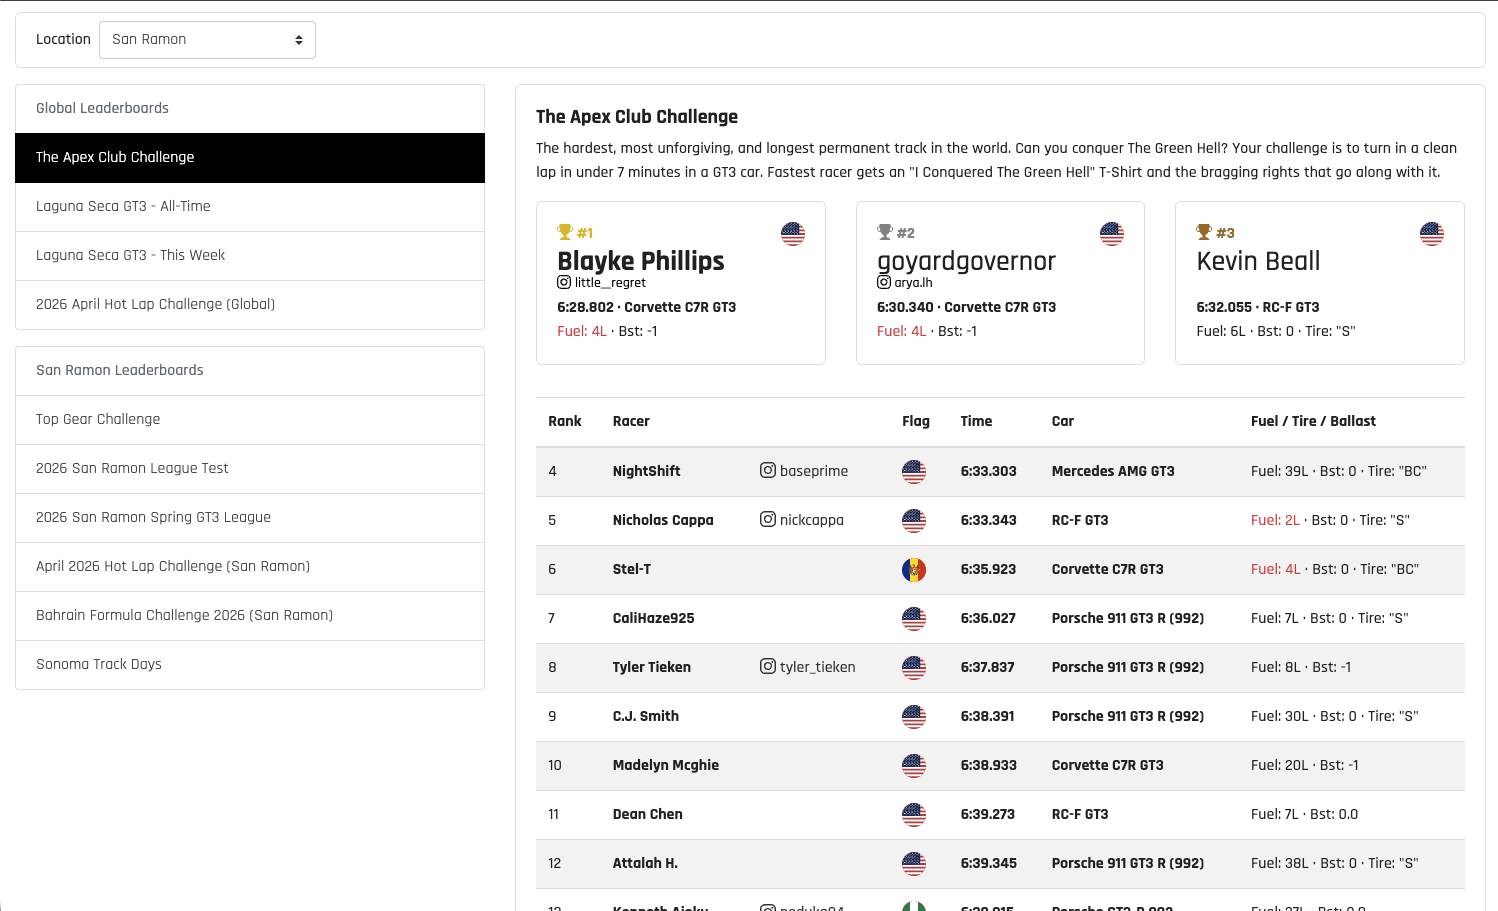Select Bahrain Formula Challenge 2026 (San Ramon)
The image size is (1498, 911).
coord(184,615)
